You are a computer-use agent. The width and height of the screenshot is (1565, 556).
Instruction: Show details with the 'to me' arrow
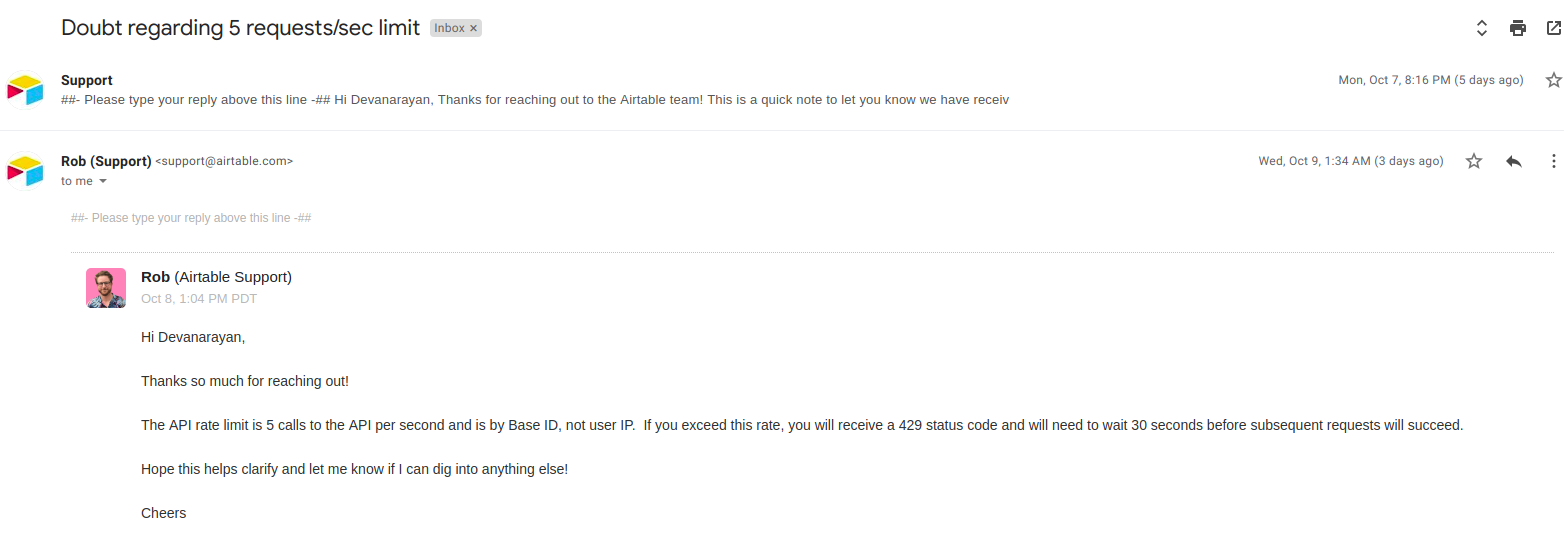tap(102, 182)
